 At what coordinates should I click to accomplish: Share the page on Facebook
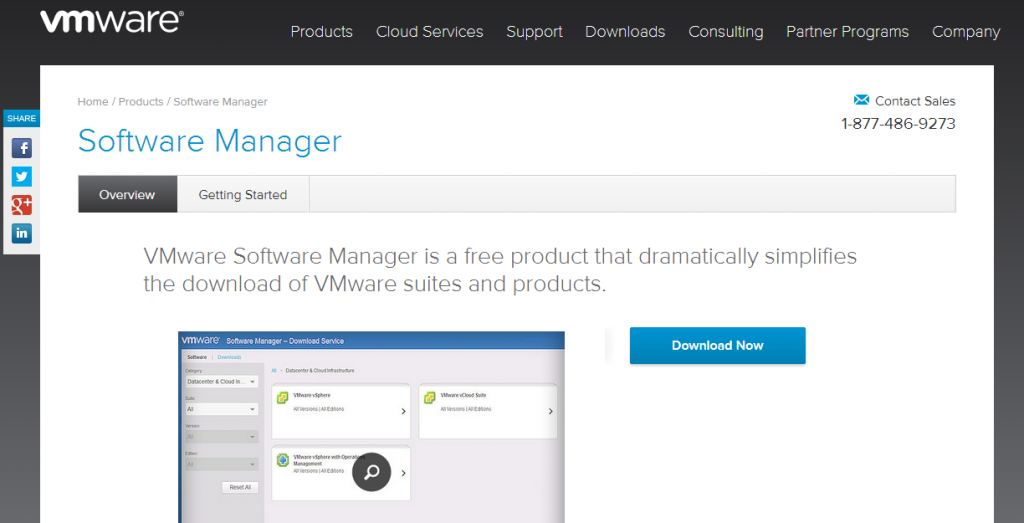pyautogui.click(x=22, y=148)
